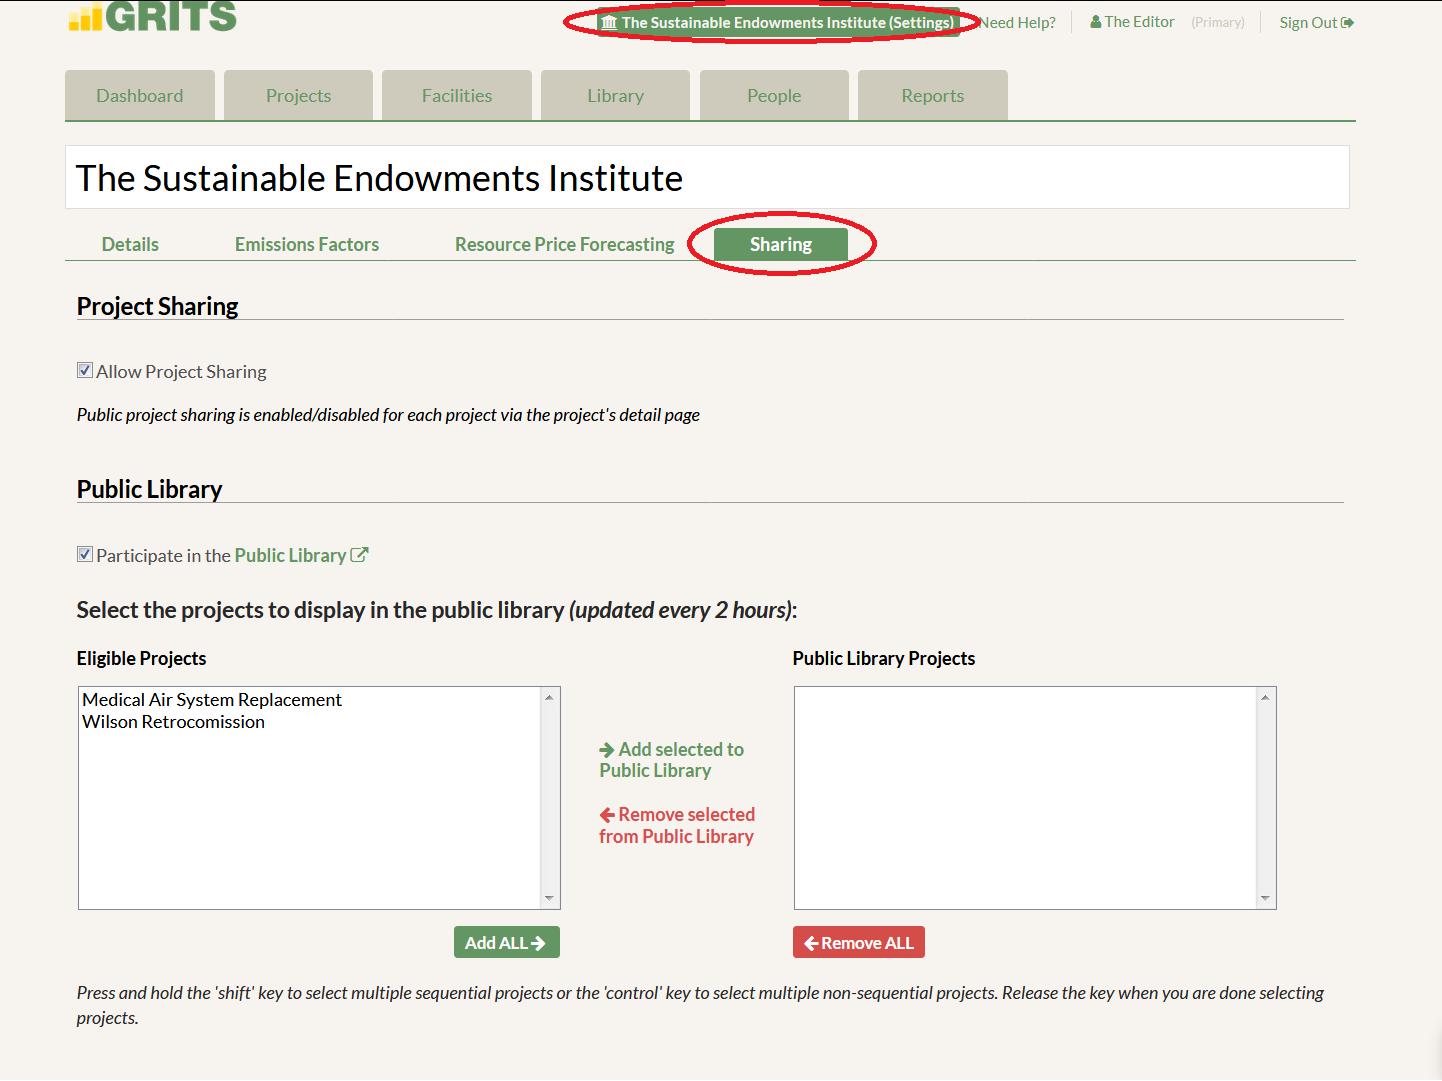Select the Details sub-tab
The image size is (1442, 1081).
tap(130, 244)
